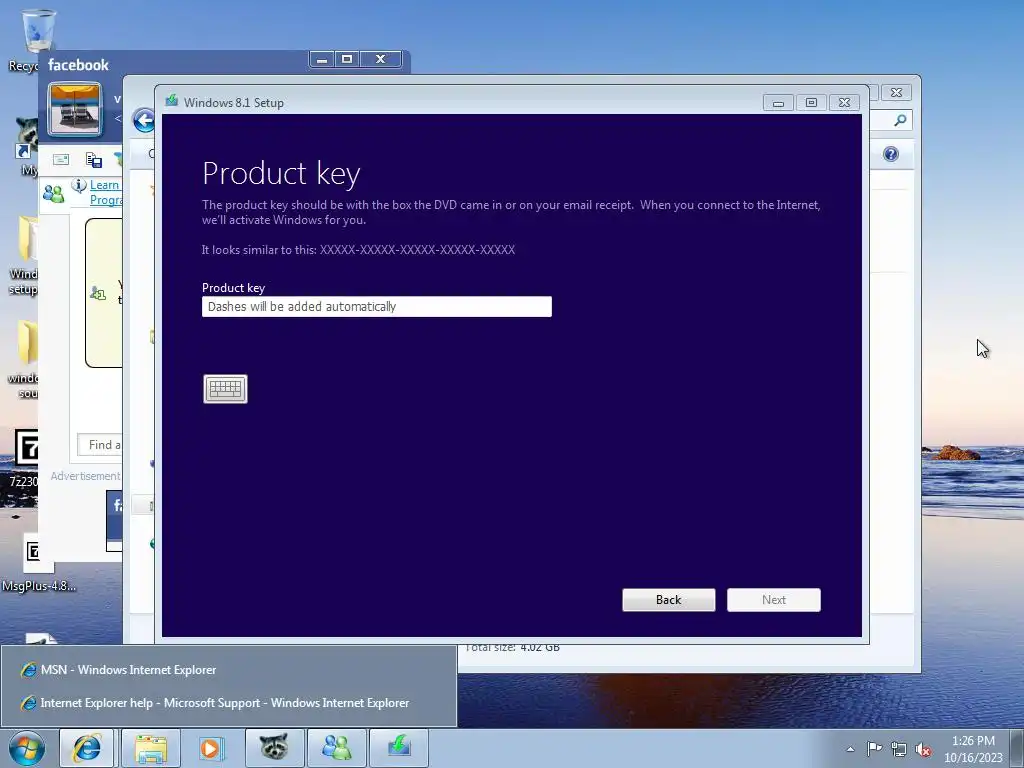The width and height of the screenshot is (1024, 768).
Task: Show hidden tray icons arrow
Action: pyautogui.click(x=850, y=749)
